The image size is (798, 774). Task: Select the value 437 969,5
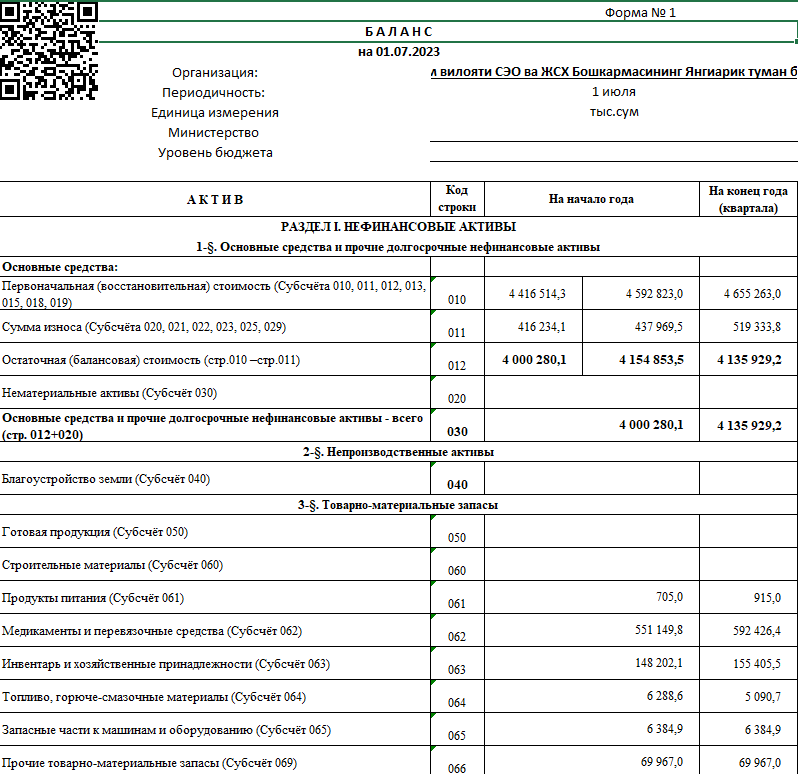pyautogui.click(x=659, y=327)
